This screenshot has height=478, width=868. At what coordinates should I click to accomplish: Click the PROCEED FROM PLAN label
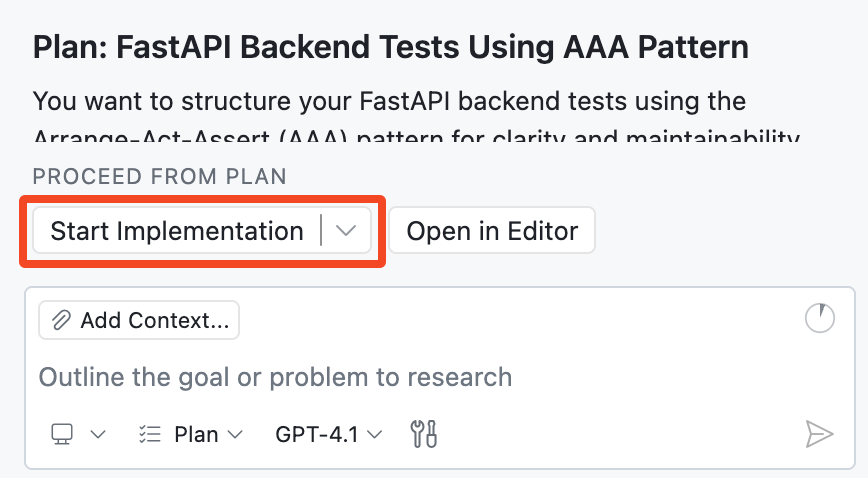[159, 177]
